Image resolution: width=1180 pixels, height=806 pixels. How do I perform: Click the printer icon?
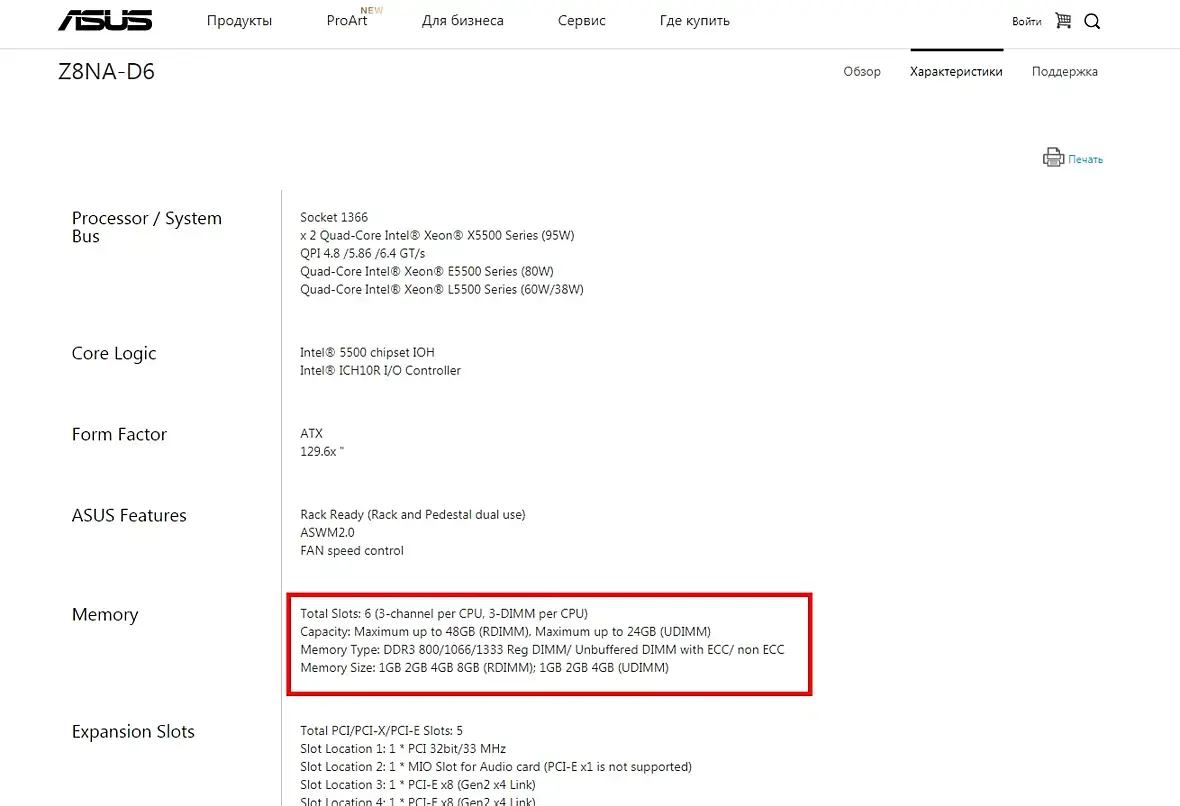tap(1053, 157)
